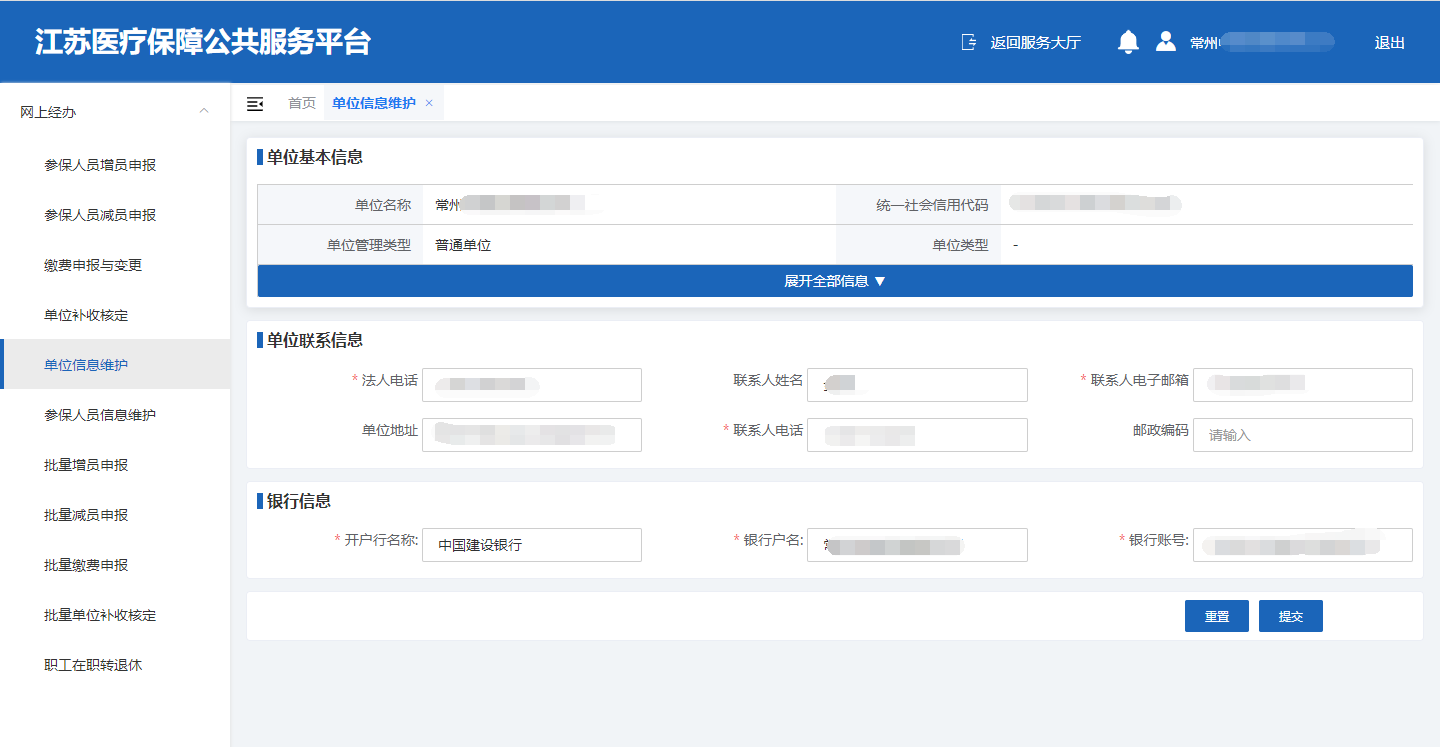Select the 单位信息维护 tab
Image resolution: width=1440 pixels, height=747 pixels.
(373, 103)
